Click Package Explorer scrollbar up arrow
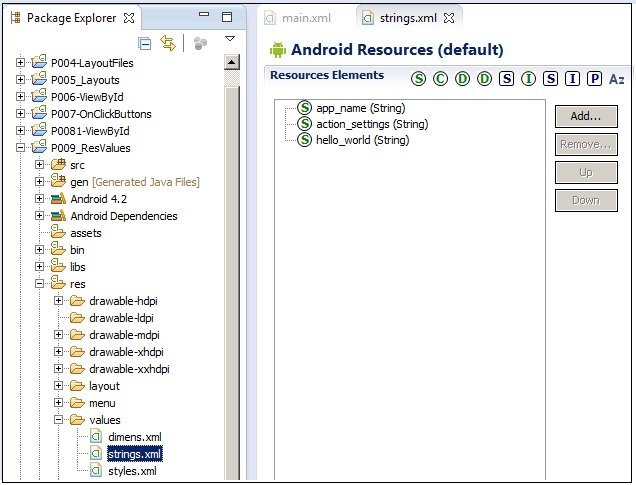Screen dimensions: 636x485 [231, 62]
